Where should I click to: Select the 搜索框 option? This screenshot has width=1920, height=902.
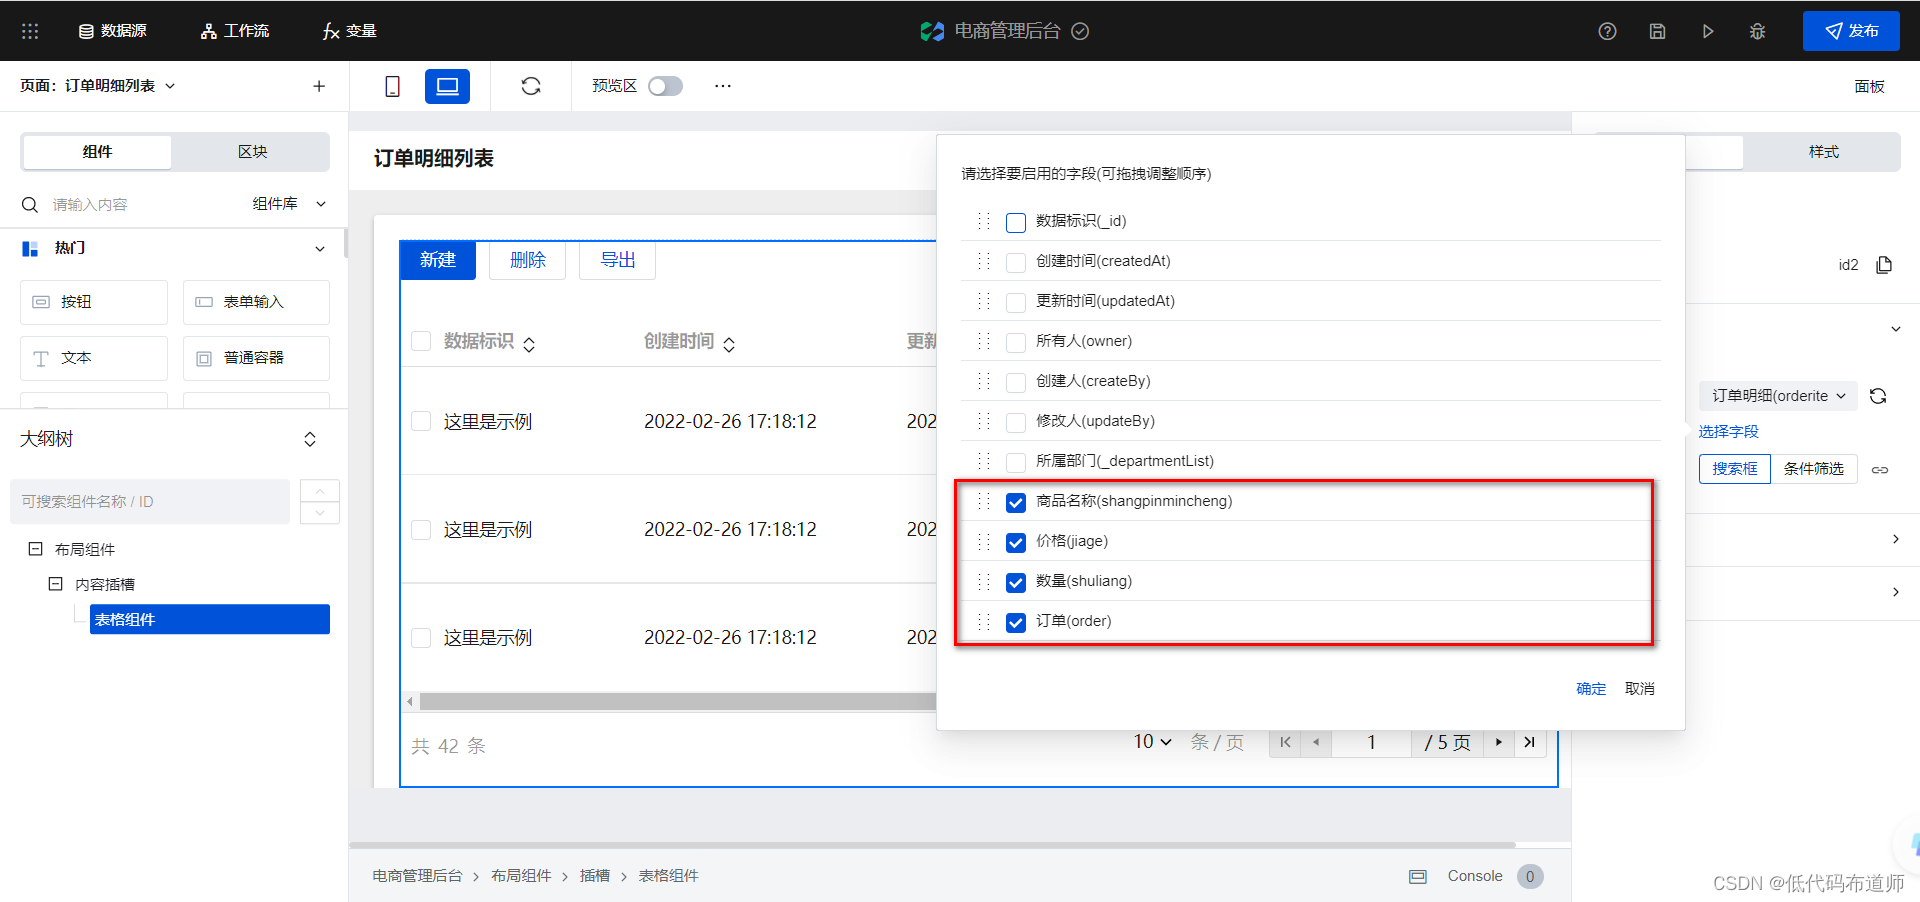[x=1735, y=469]
